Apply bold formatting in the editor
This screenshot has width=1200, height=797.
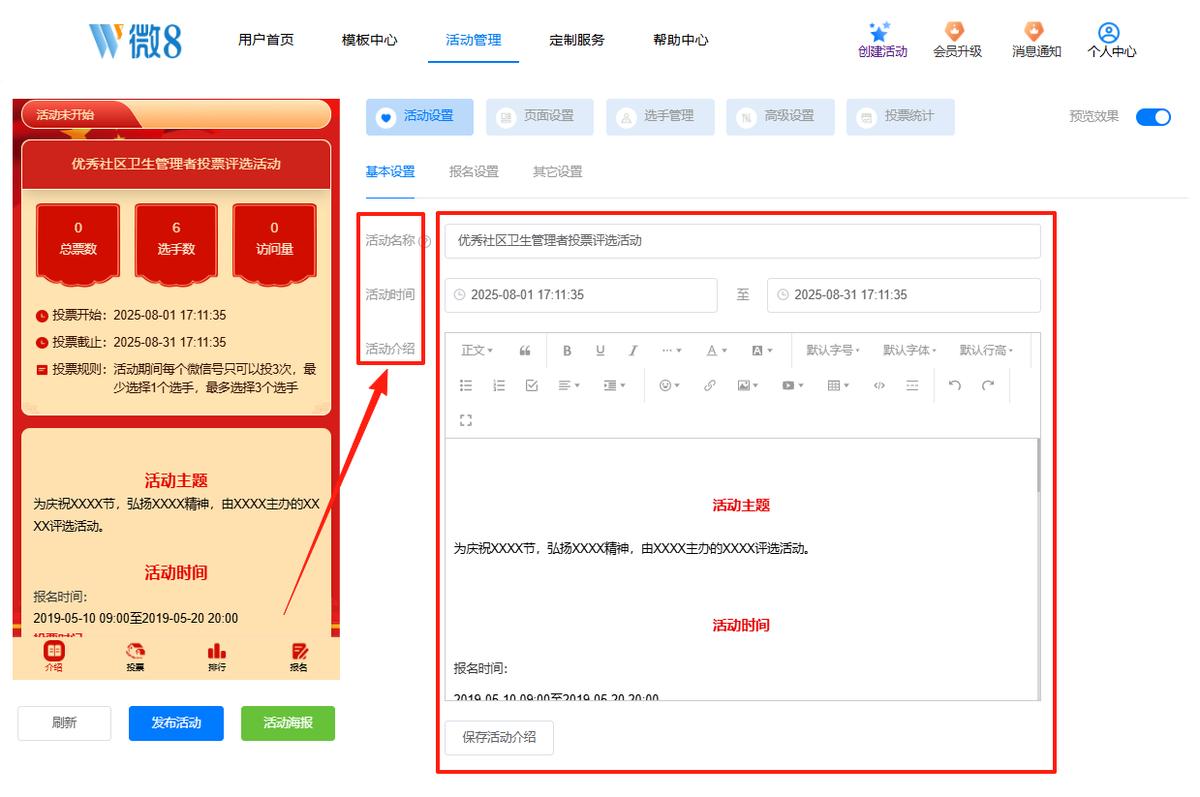pyautogui.click(x=567, y=351)
